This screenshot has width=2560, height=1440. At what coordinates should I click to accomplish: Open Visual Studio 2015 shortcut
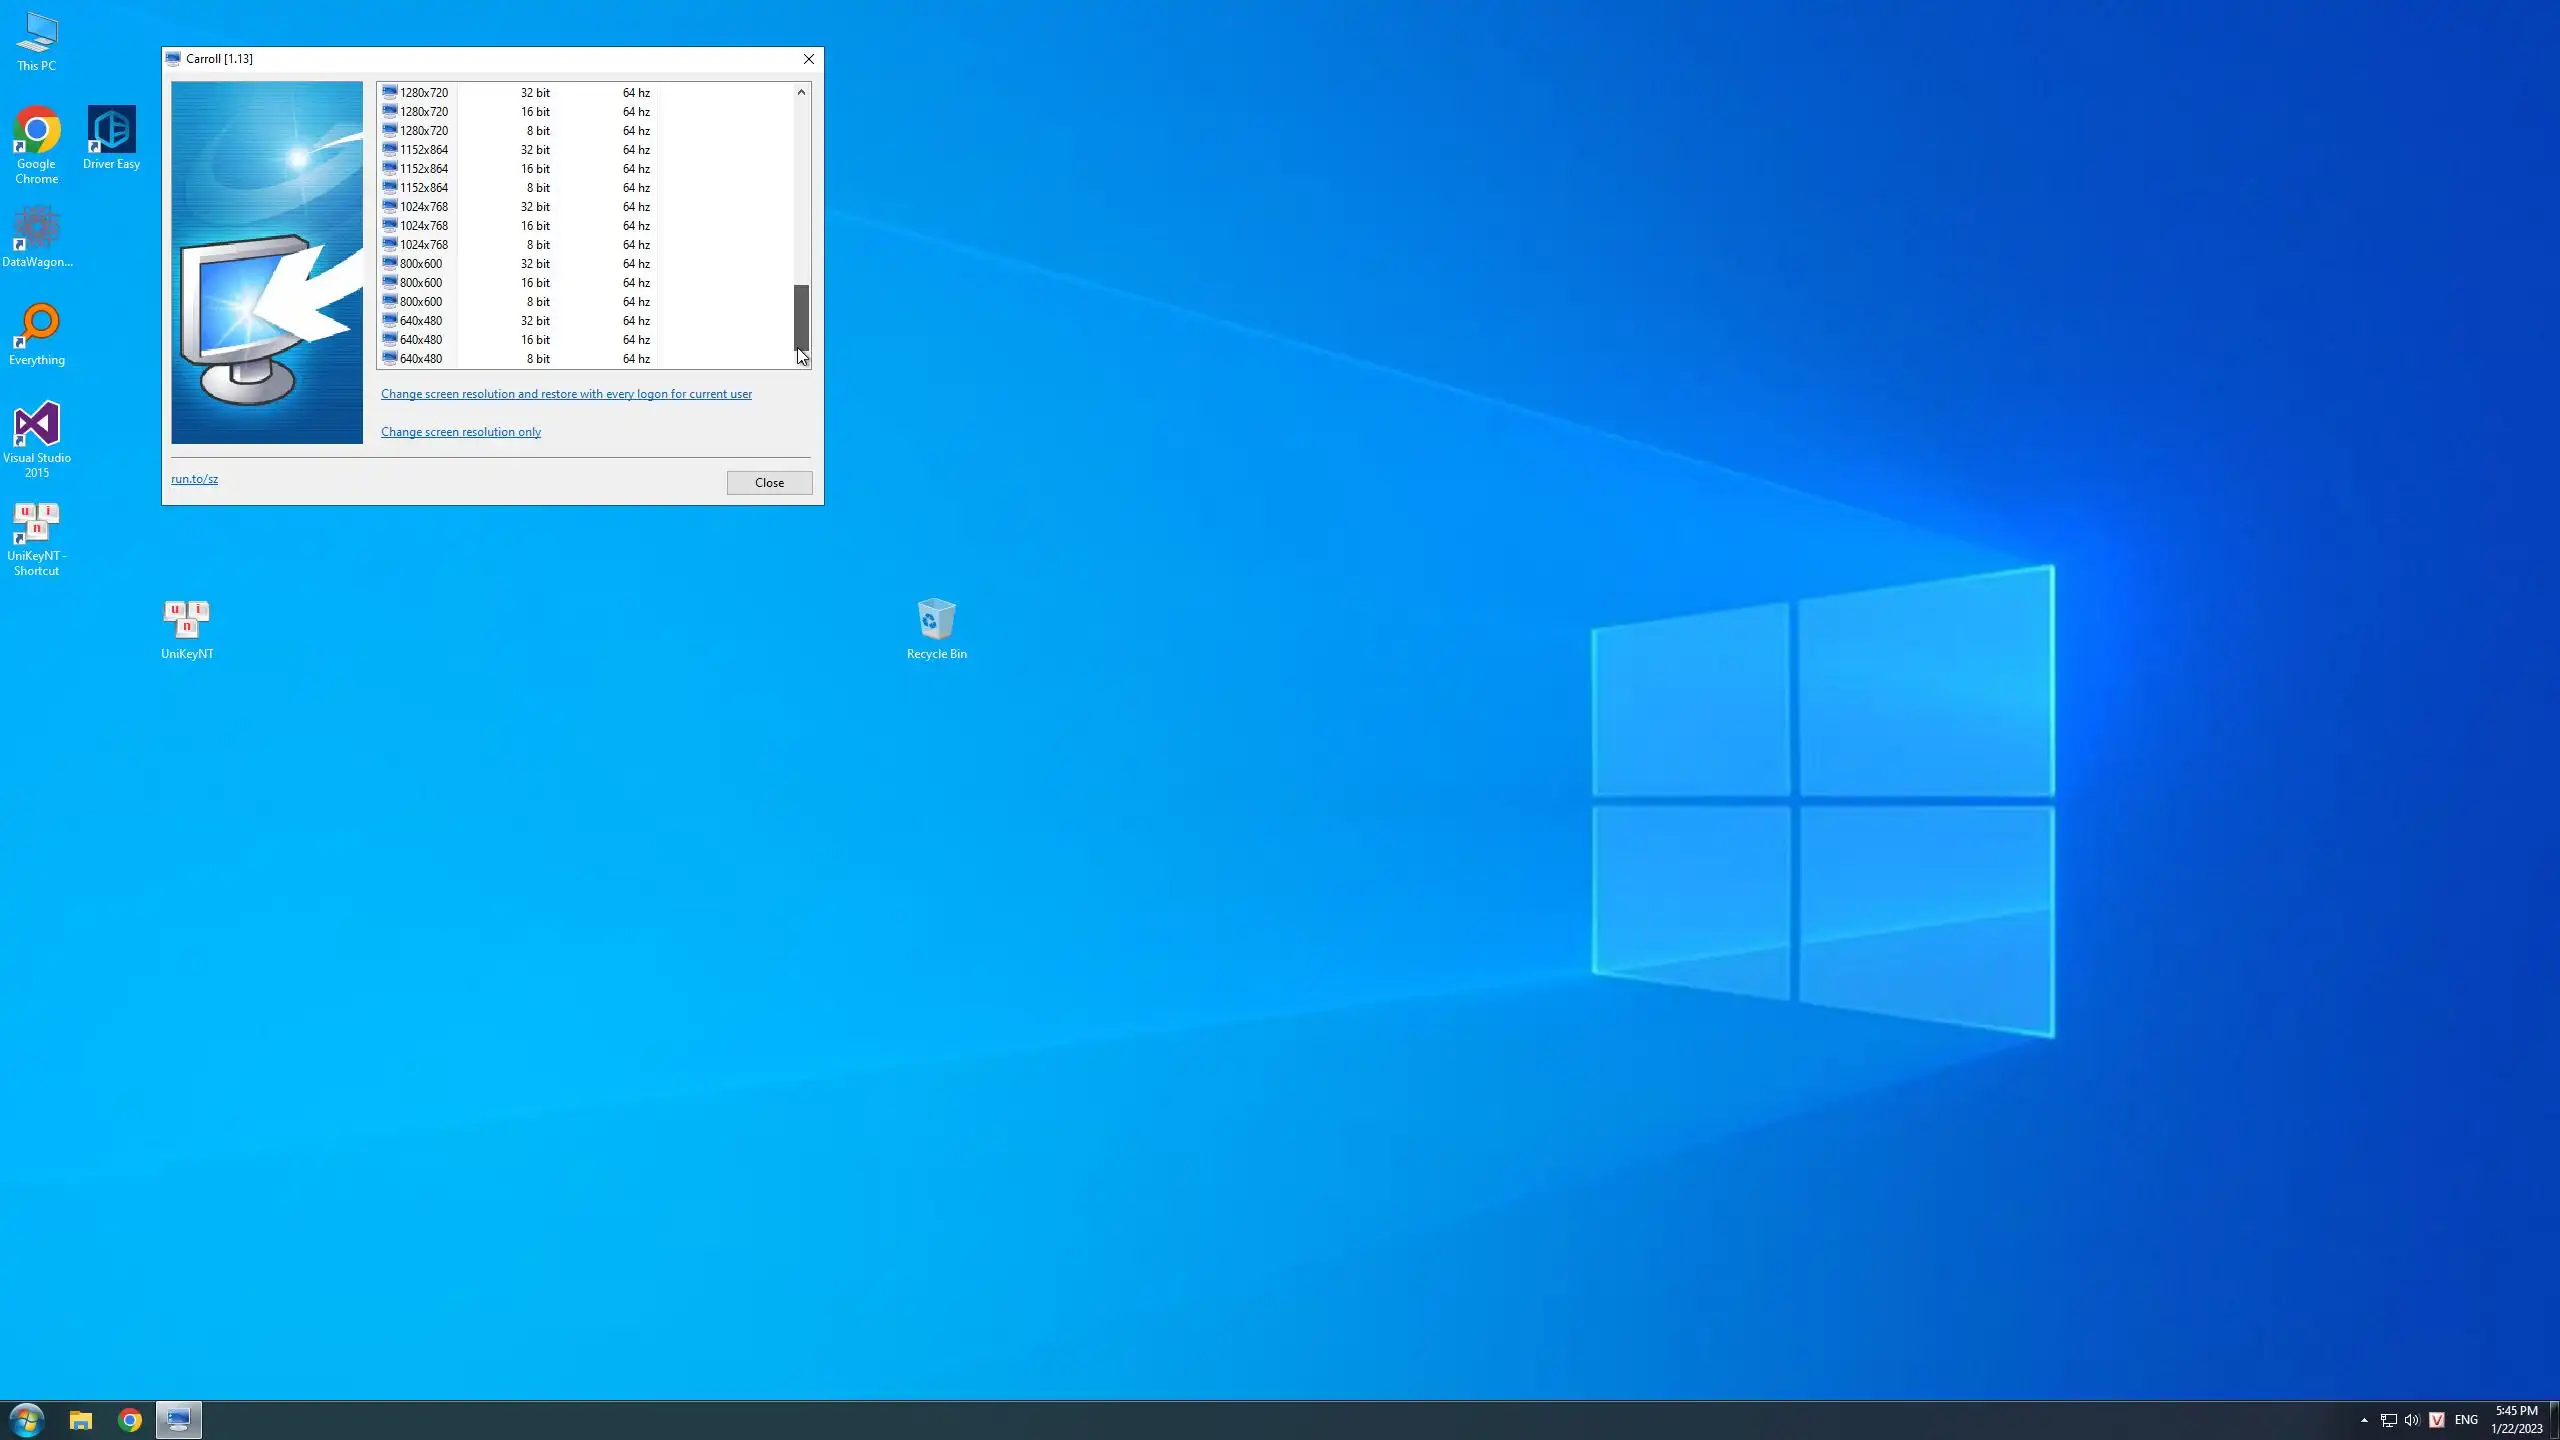[37, 425]
